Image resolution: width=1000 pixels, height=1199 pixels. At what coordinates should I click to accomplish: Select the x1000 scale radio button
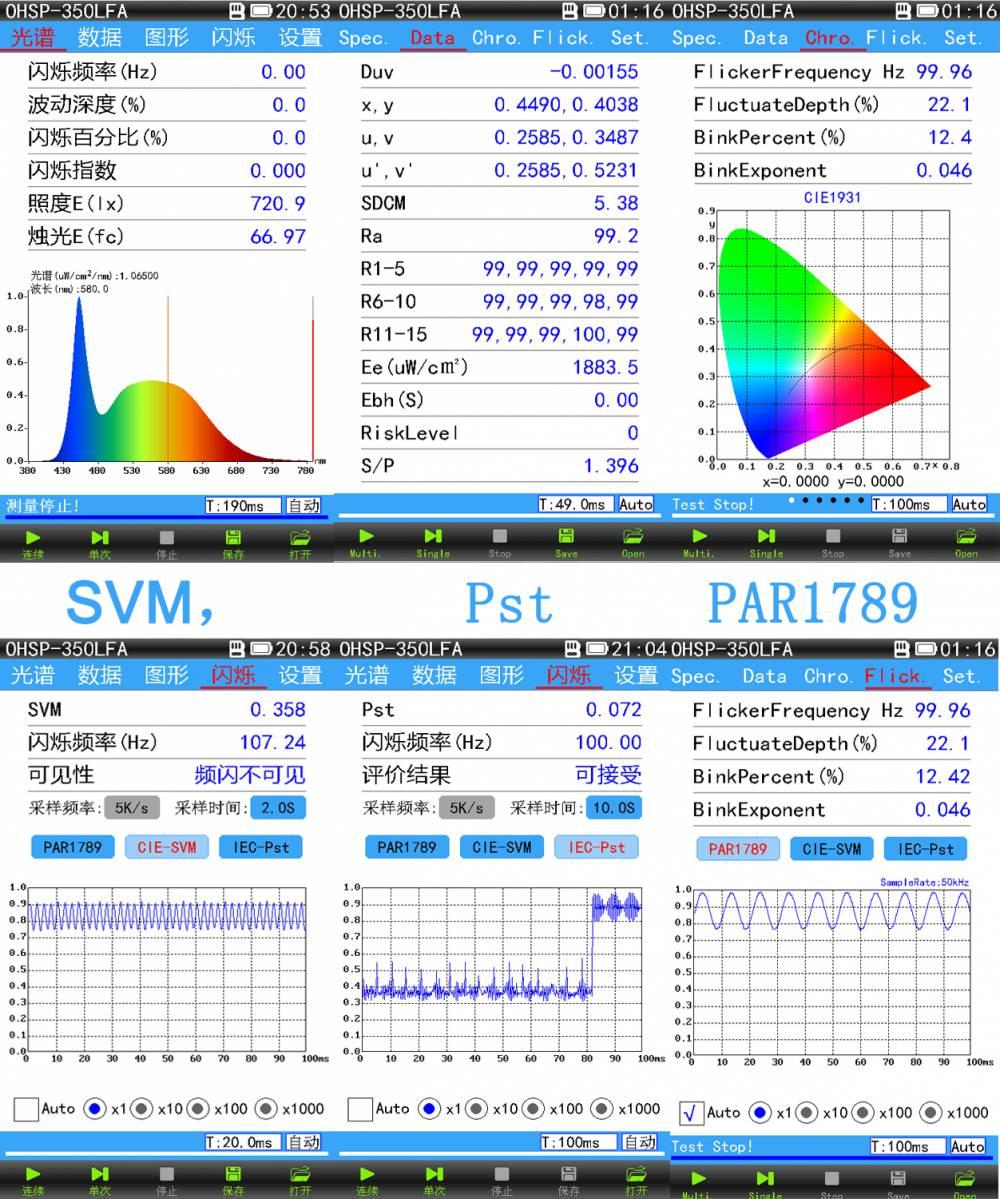[265, 1109]
